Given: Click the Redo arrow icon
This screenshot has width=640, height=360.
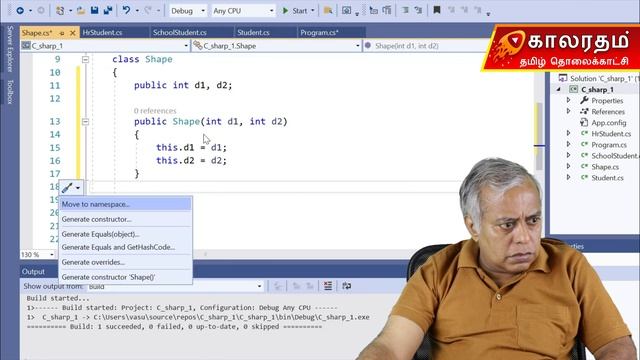Looking at the screenshot, I should coord(148,10).
